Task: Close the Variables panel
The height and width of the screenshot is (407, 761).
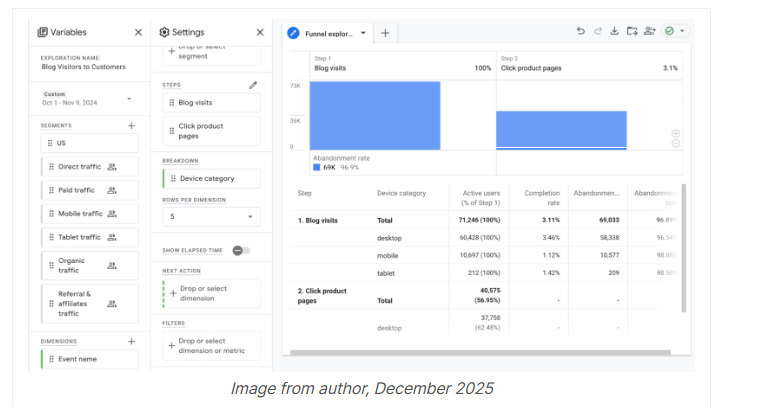Action: [138, 32]
